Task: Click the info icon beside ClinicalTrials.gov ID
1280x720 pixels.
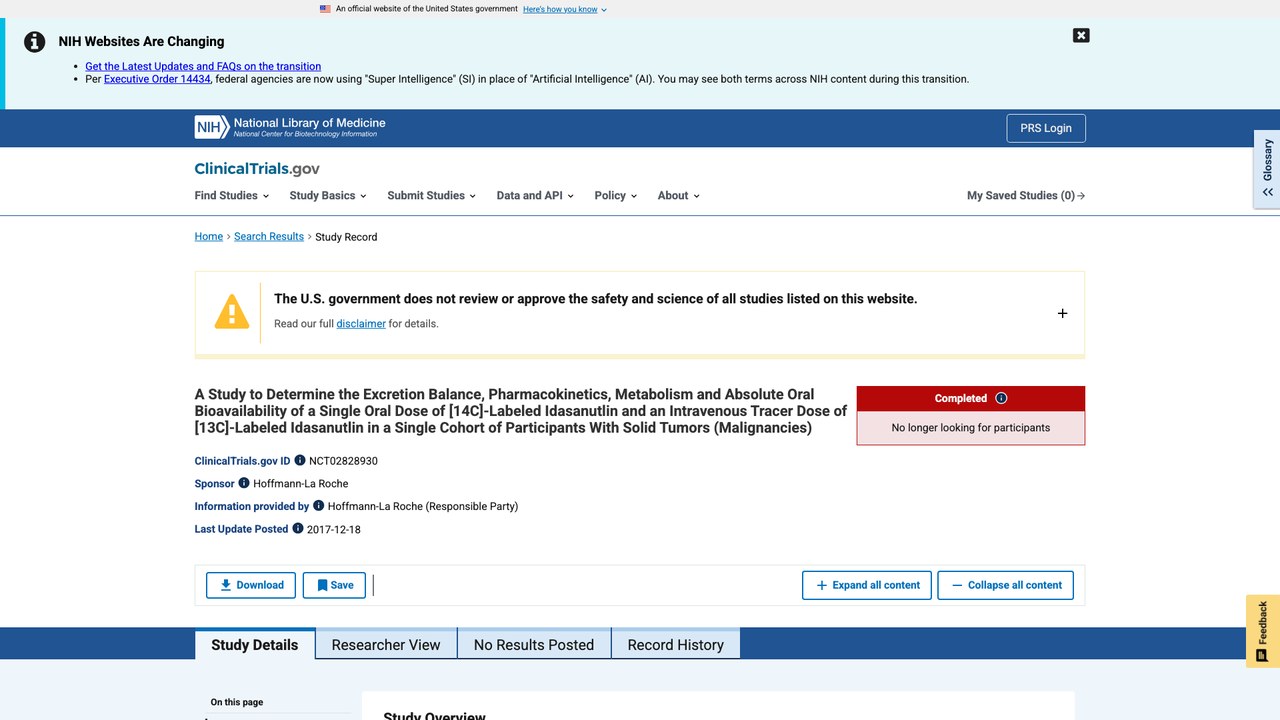Action: [x=300, y=460]
